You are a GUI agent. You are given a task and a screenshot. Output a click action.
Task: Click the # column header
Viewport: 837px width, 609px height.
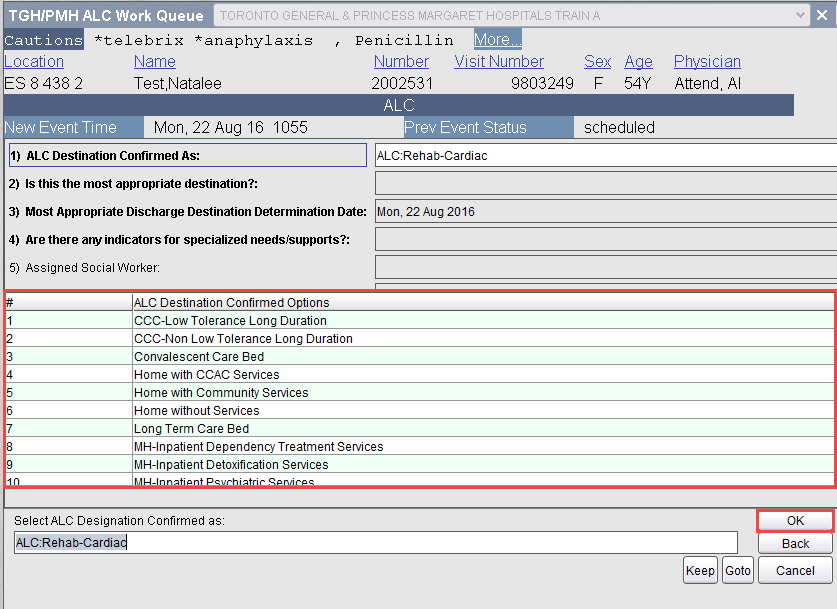pyautogui.click(x=68, y=303)
